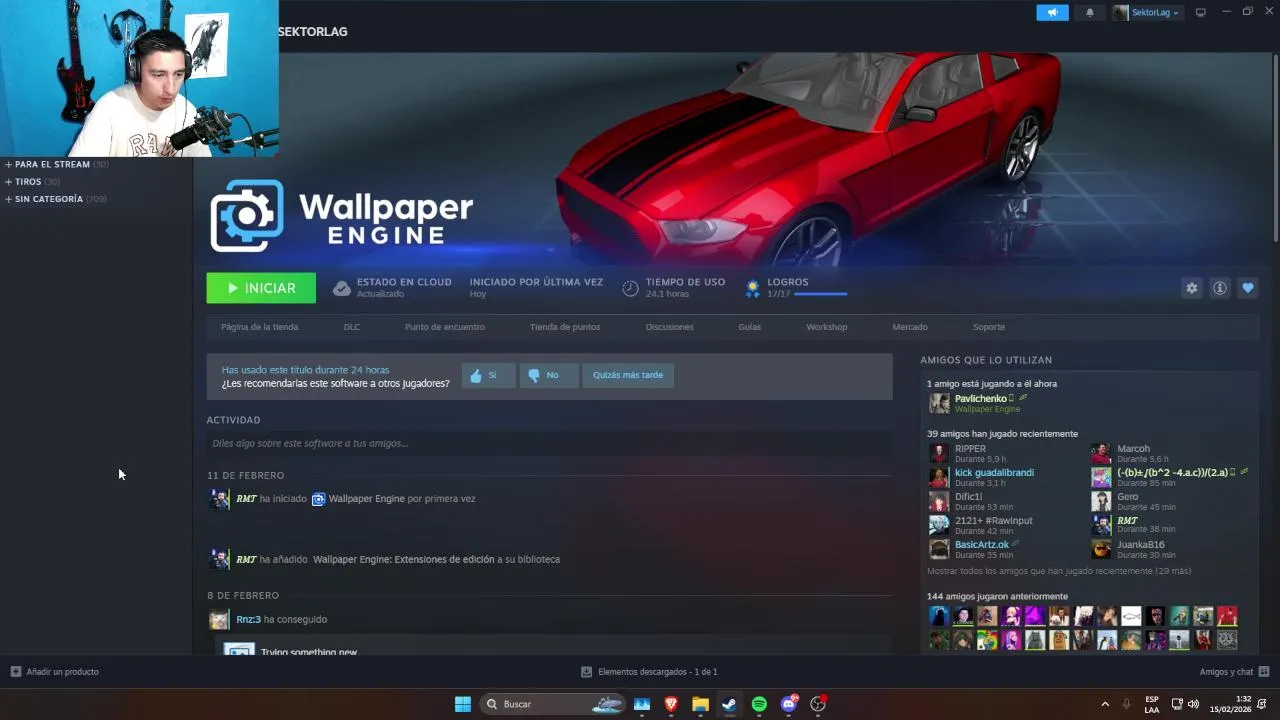Open File Explorer from taskbar
1280x720 pixels.
700,704
